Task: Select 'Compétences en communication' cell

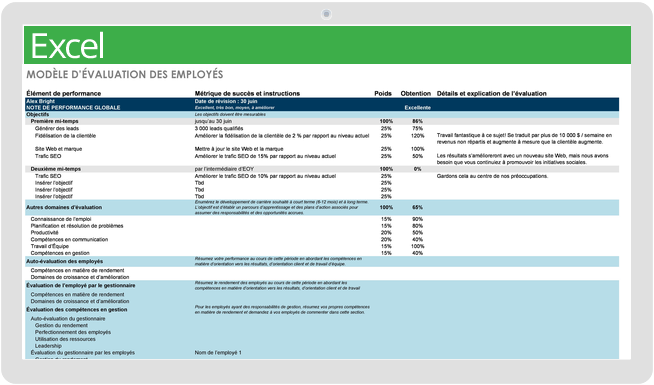Action: tap(69, 239)
